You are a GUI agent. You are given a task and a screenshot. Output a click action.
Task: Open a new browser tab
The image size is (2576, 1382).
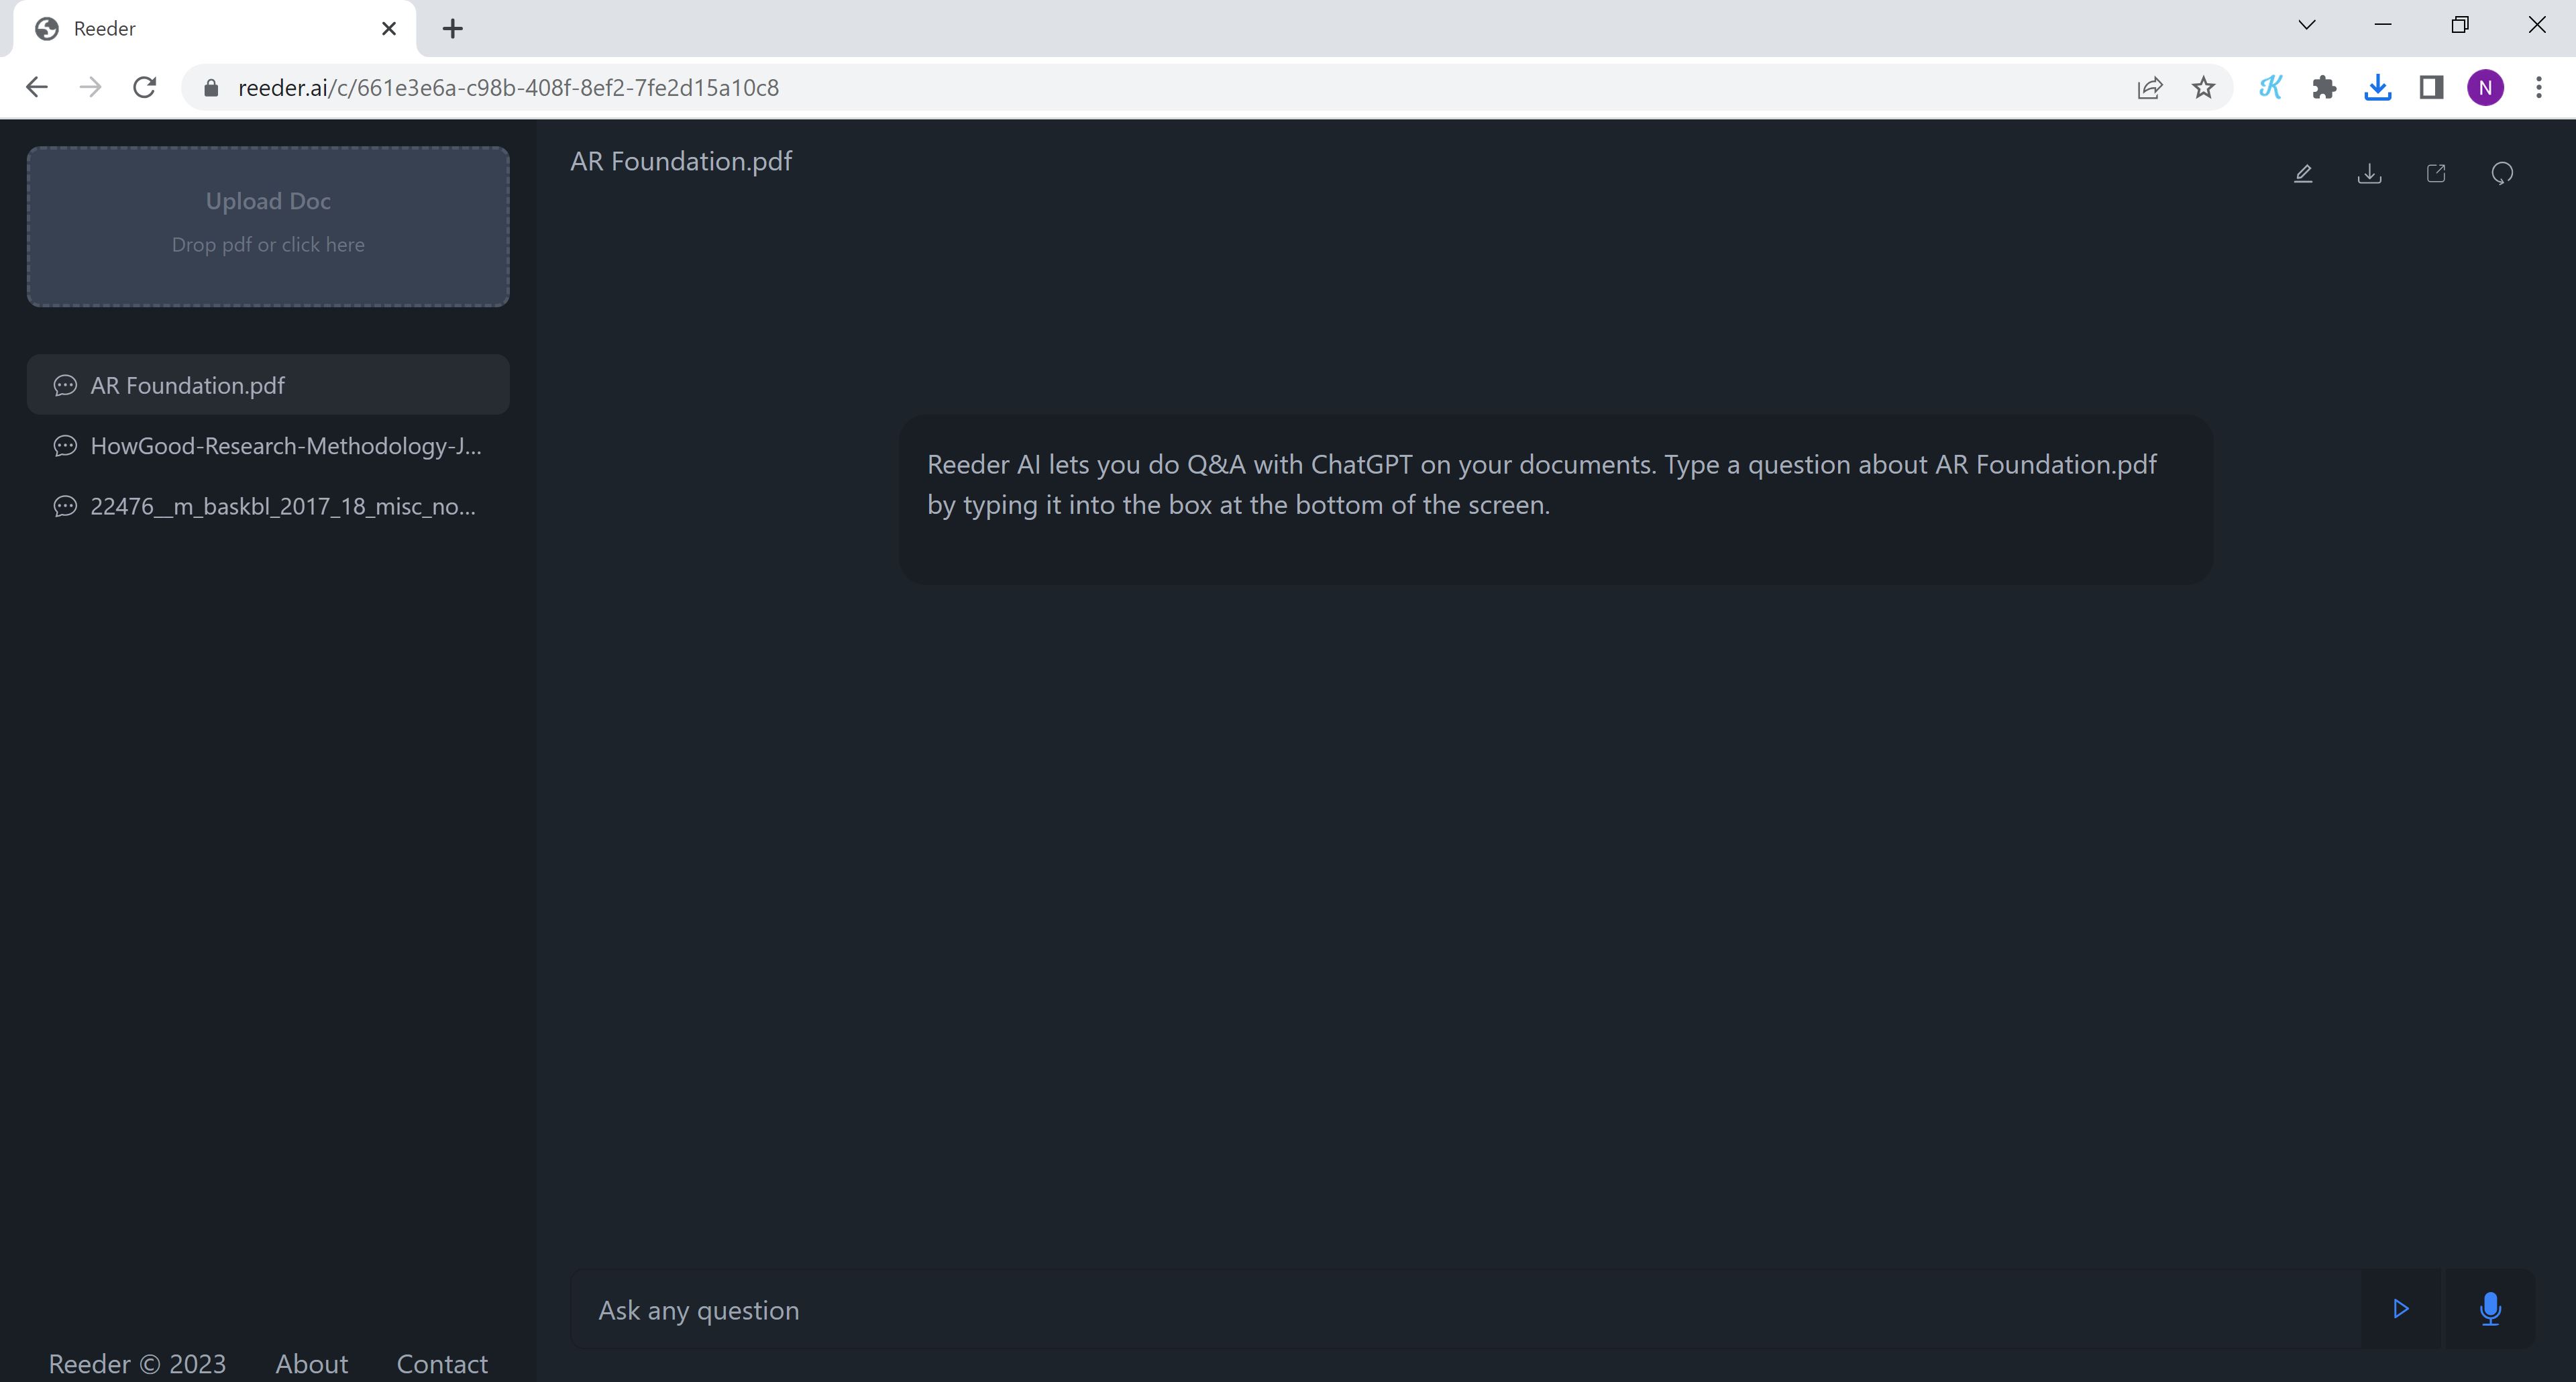pos(452,28)
